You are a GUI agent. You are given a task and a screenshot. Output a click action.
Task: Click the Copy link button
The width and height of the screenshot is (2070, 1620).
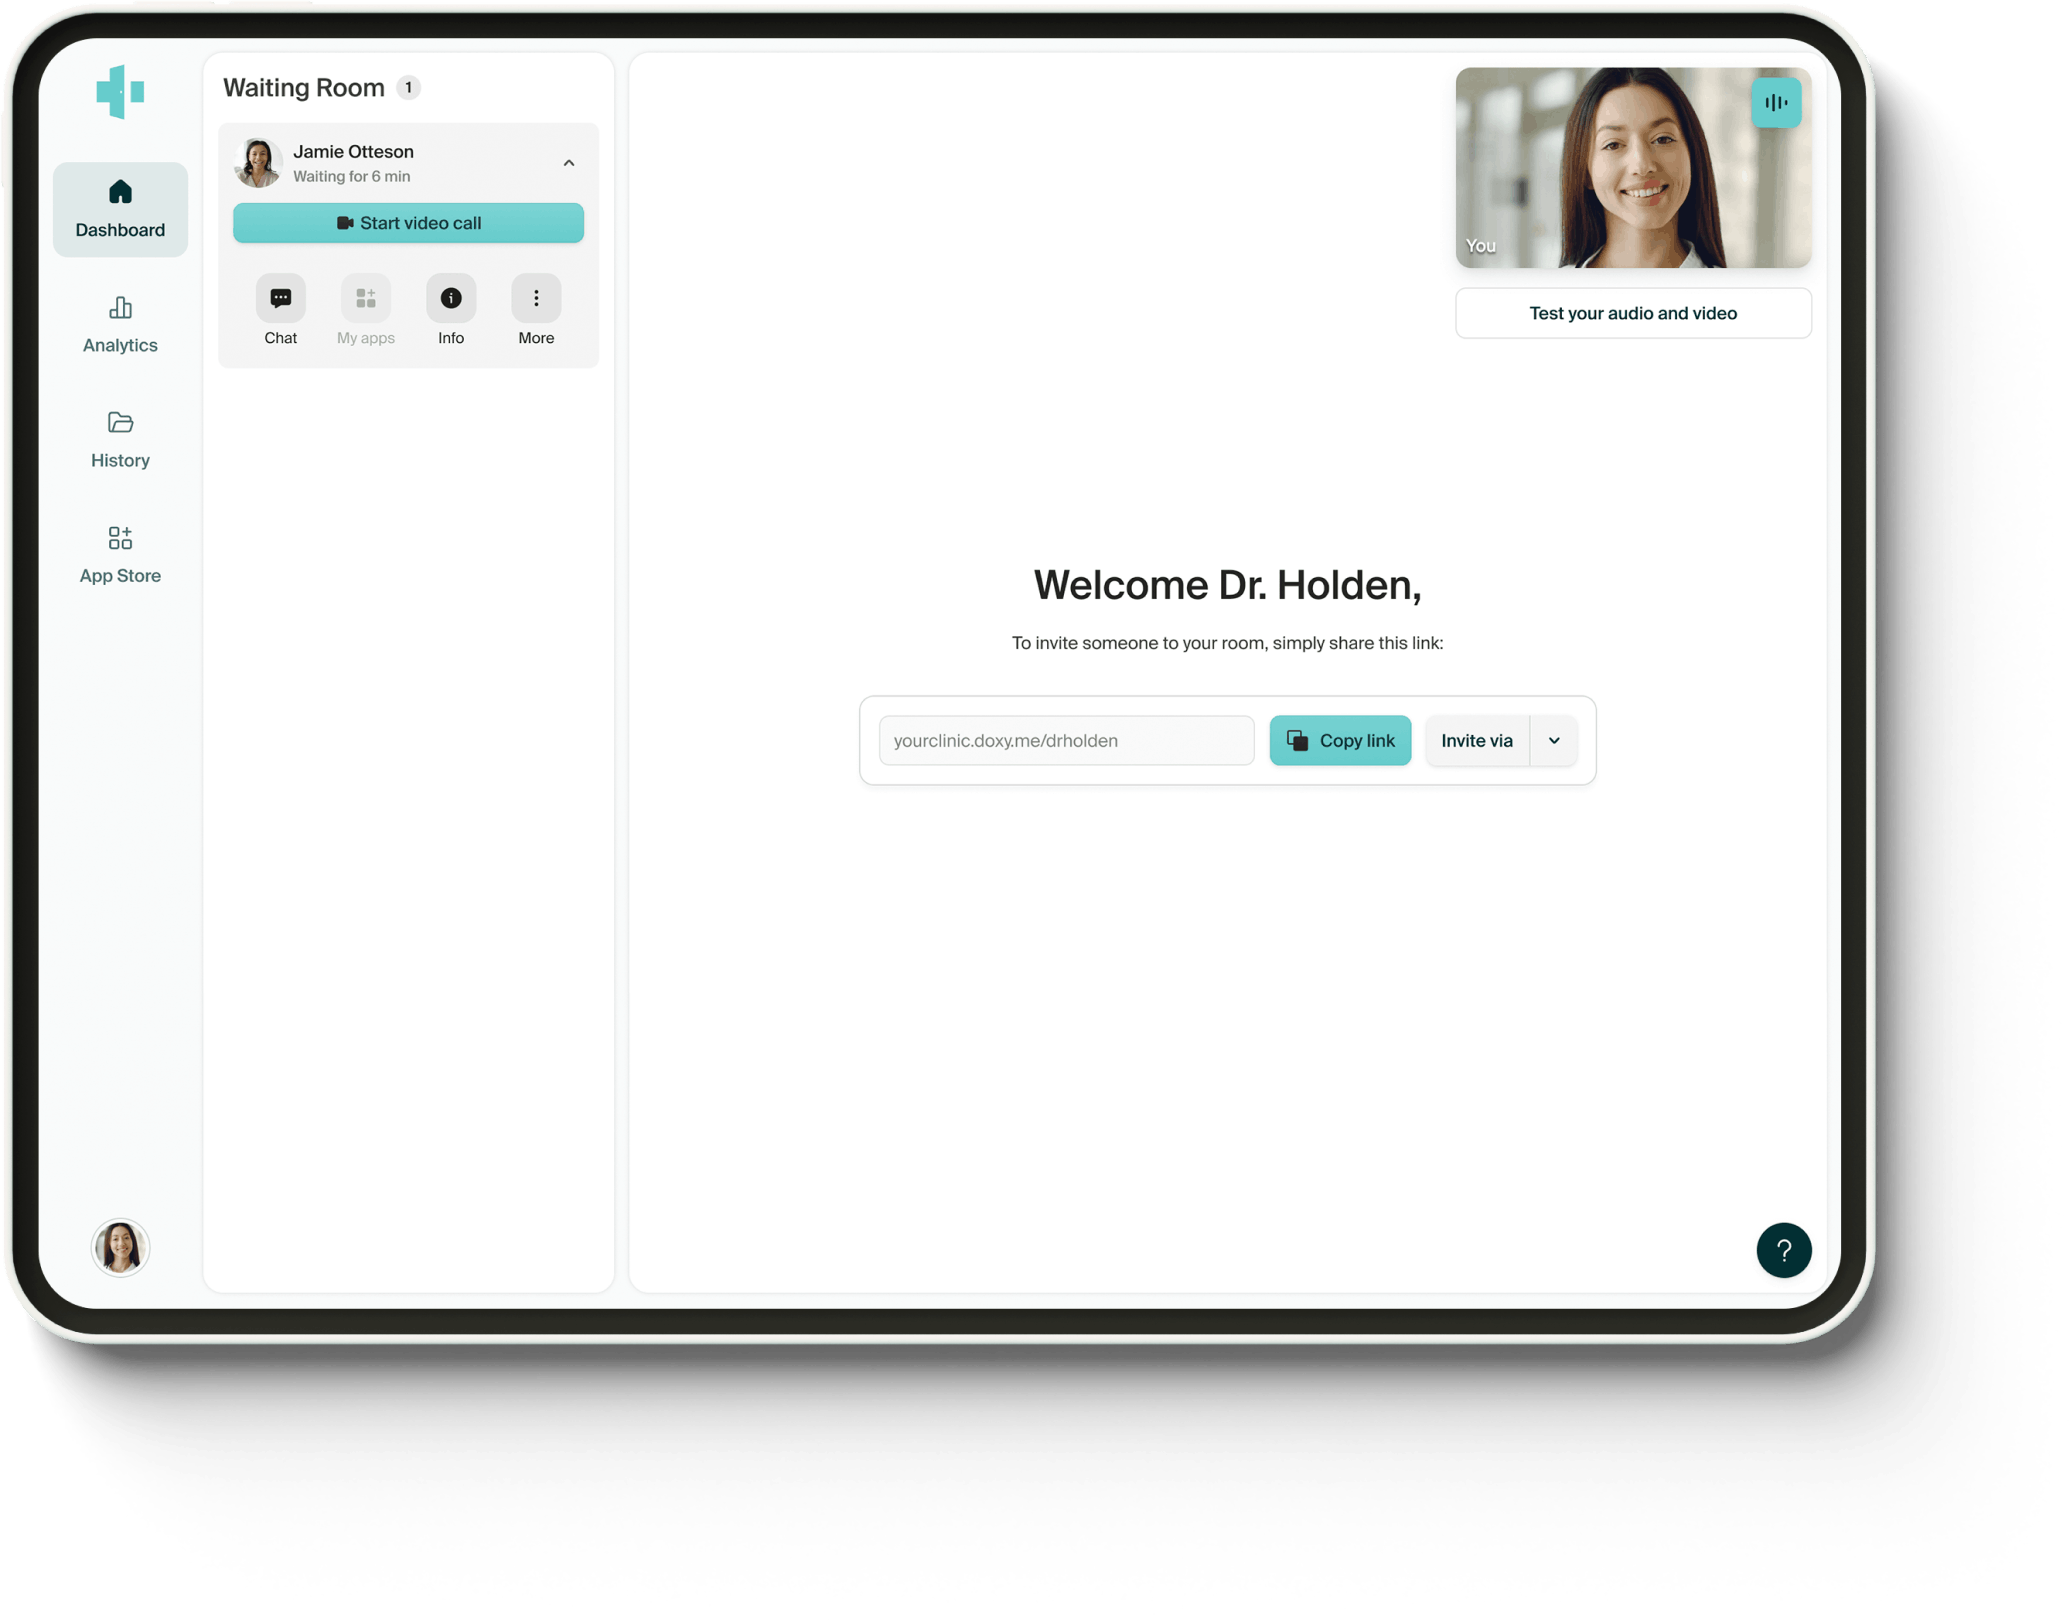click(x=1341, y=739)
